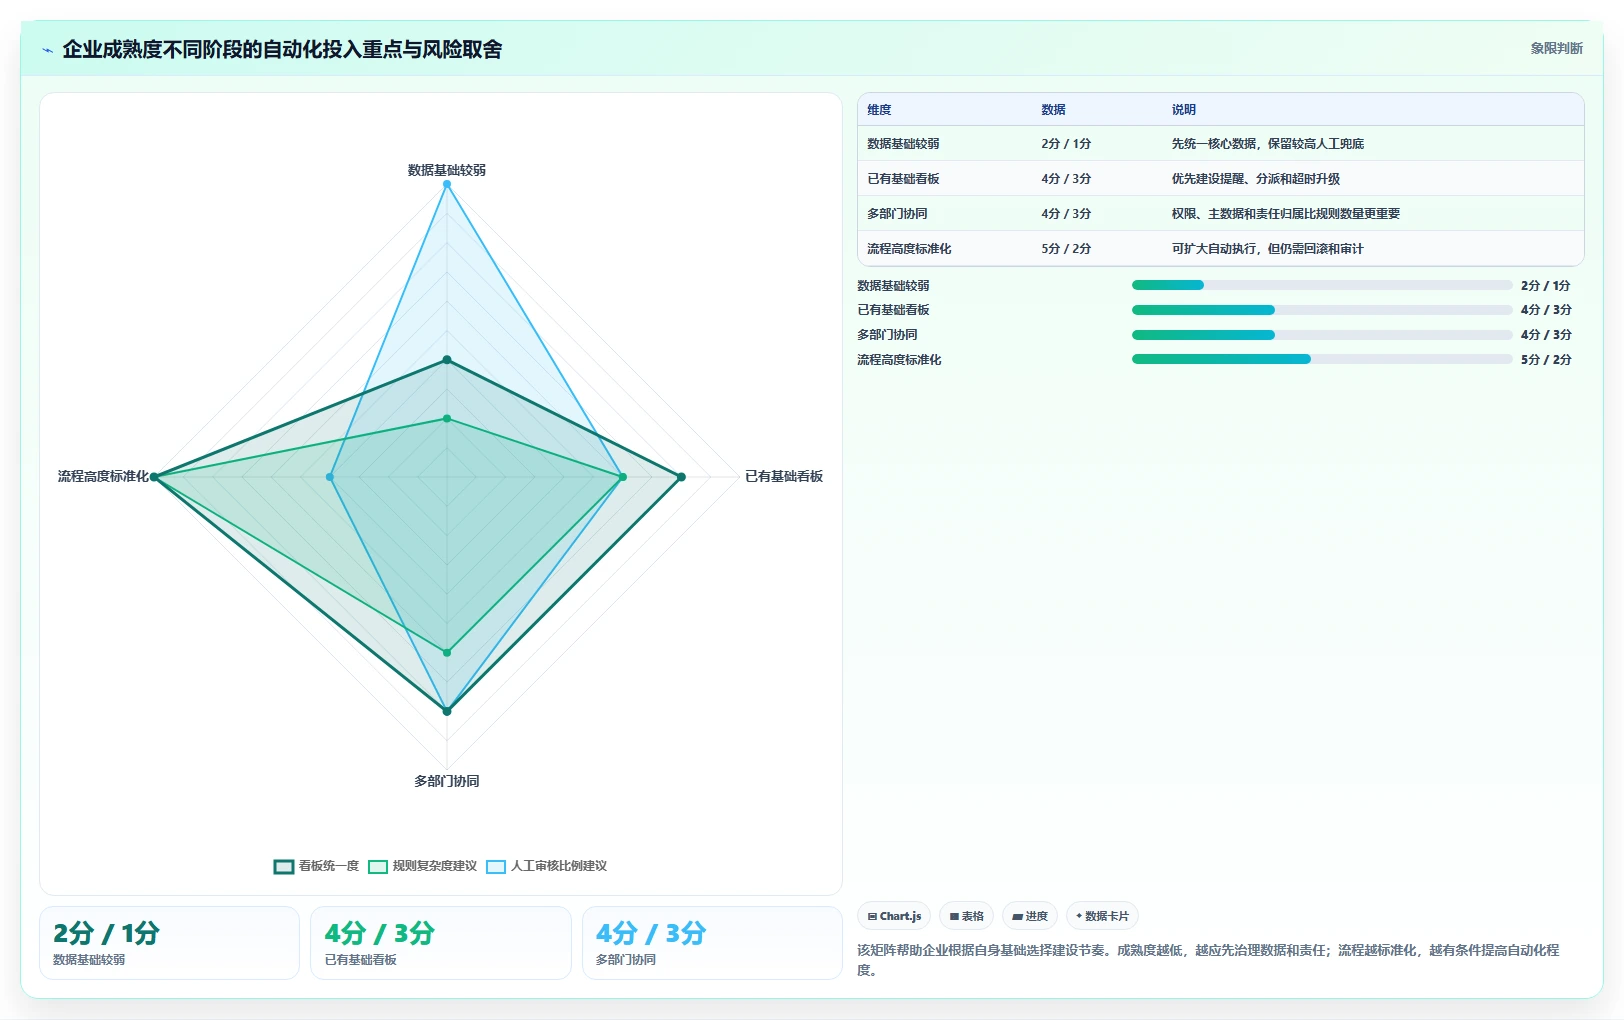Select the 数据卡片 tag chip
The width and height of the screenshot is (1624, 1020).
pos(1102,916)
